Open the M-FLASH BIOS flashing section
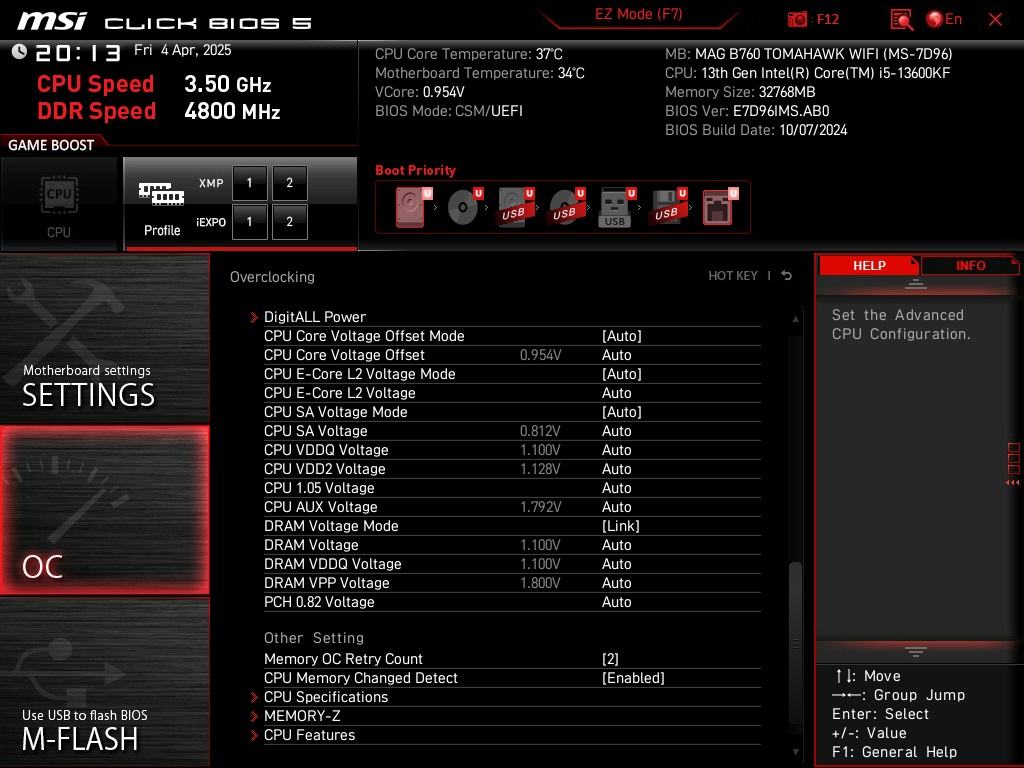Viewport: 1024px width, 768px height. (x=104, y=683)
